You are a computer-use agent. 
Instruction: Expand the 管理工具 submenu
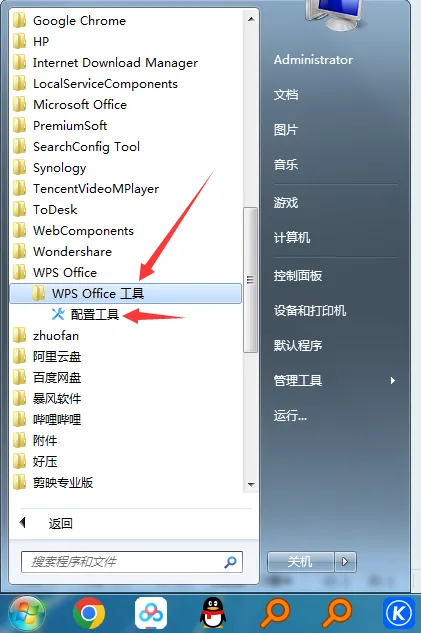pos(335,380)
